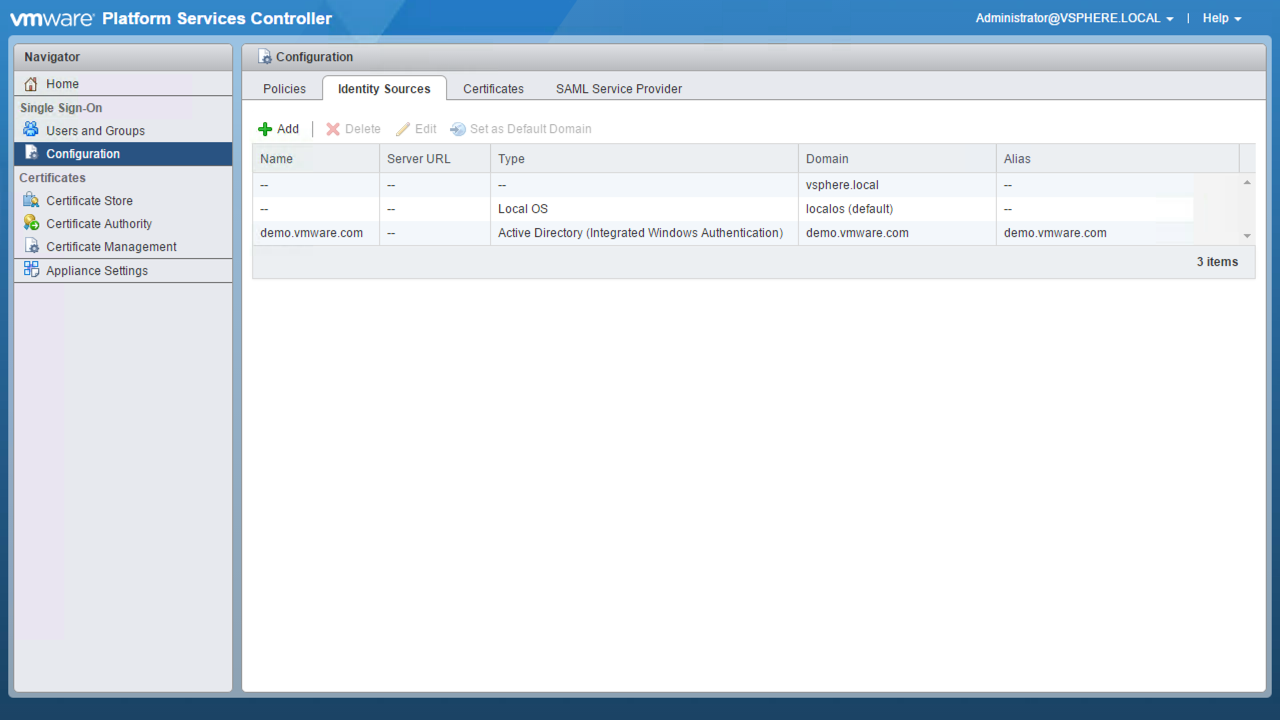
Task: Click the table scrollbar down arrow
Action: pos(1247,236)
